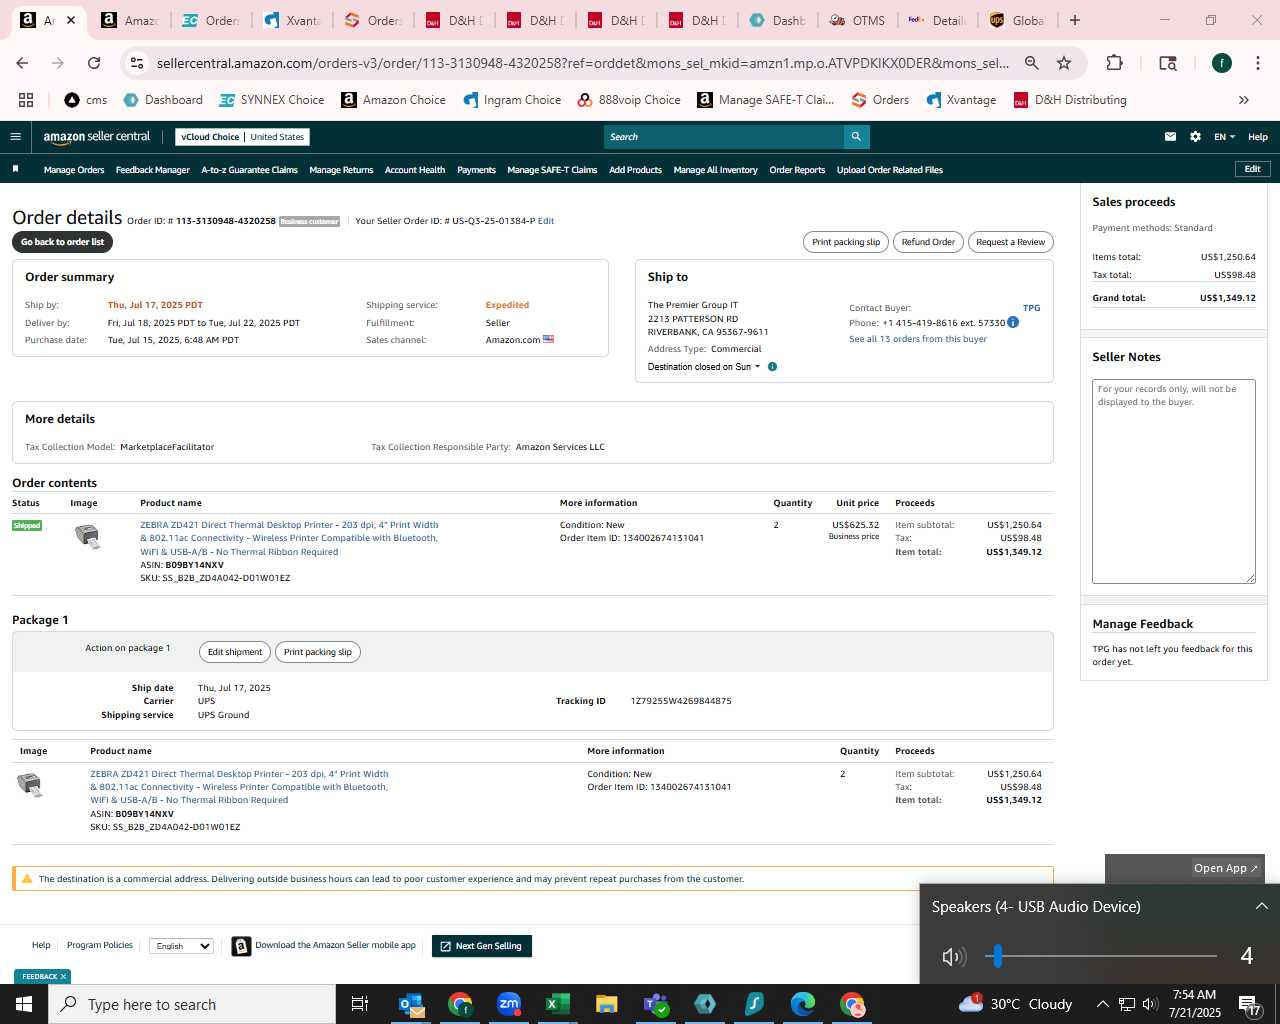This screenshot has height=1024, width=1280.
Task: Open the Order Reports menu item
Action: [797, 170]
